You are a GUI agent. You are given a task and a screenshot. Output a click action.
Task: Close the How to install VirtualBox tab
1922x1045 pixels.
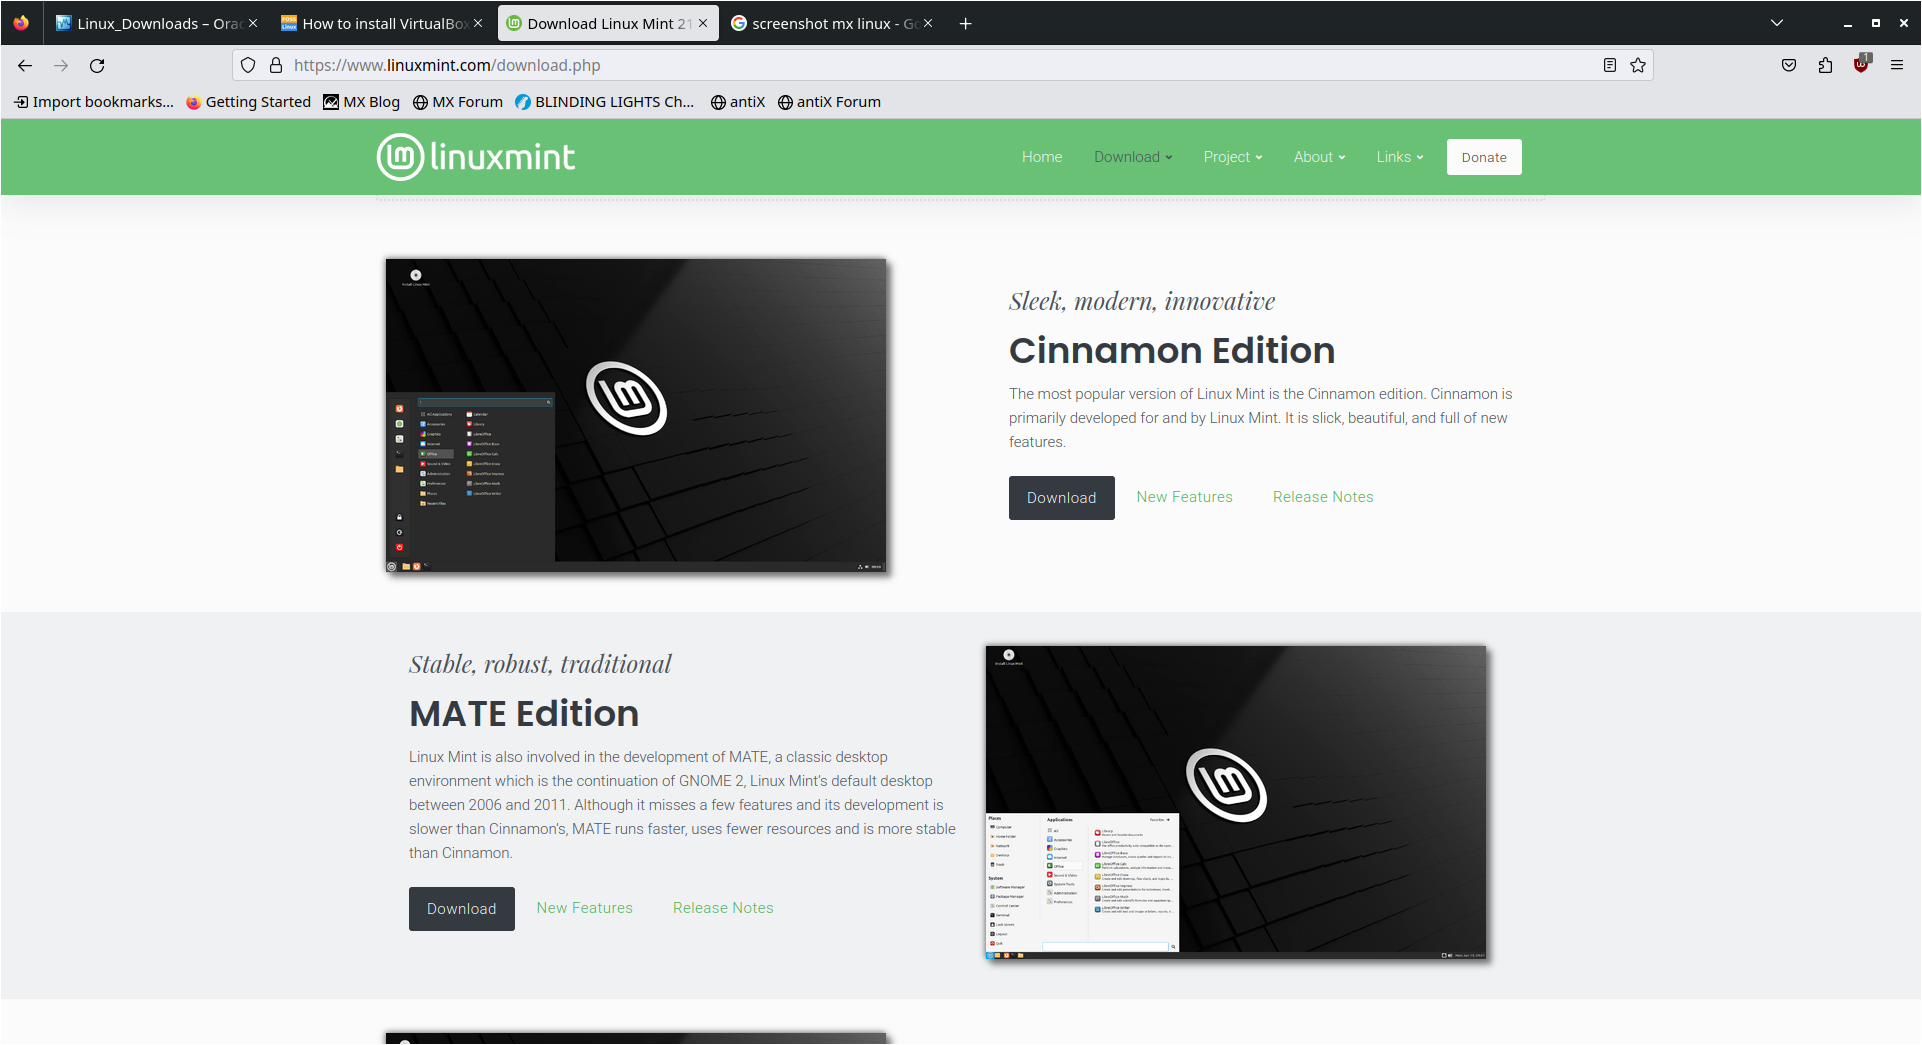click(x=478, y=24)
